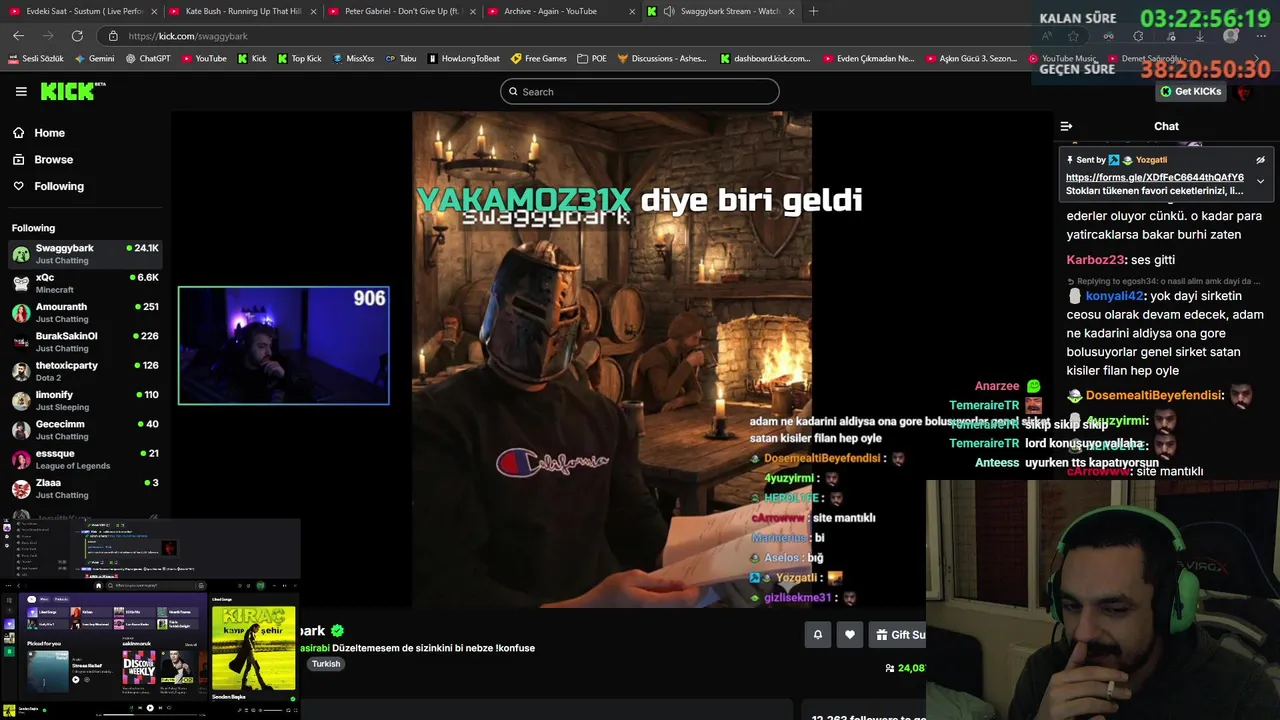Click the DosemealtiBeyefendisi username in the chat panel

(x=1153, y=395)
